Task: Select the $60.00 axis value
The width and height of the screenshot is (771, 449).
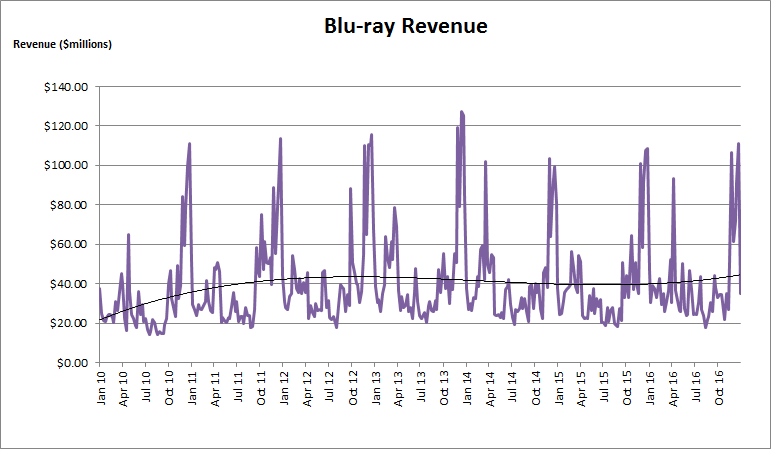Action: tap(68, 244)
